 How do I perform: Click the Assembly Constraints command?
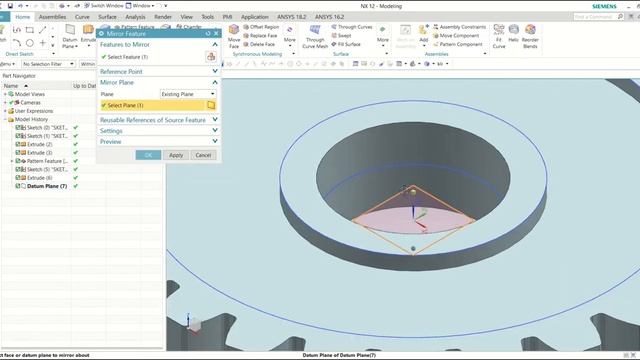point(460,27)
